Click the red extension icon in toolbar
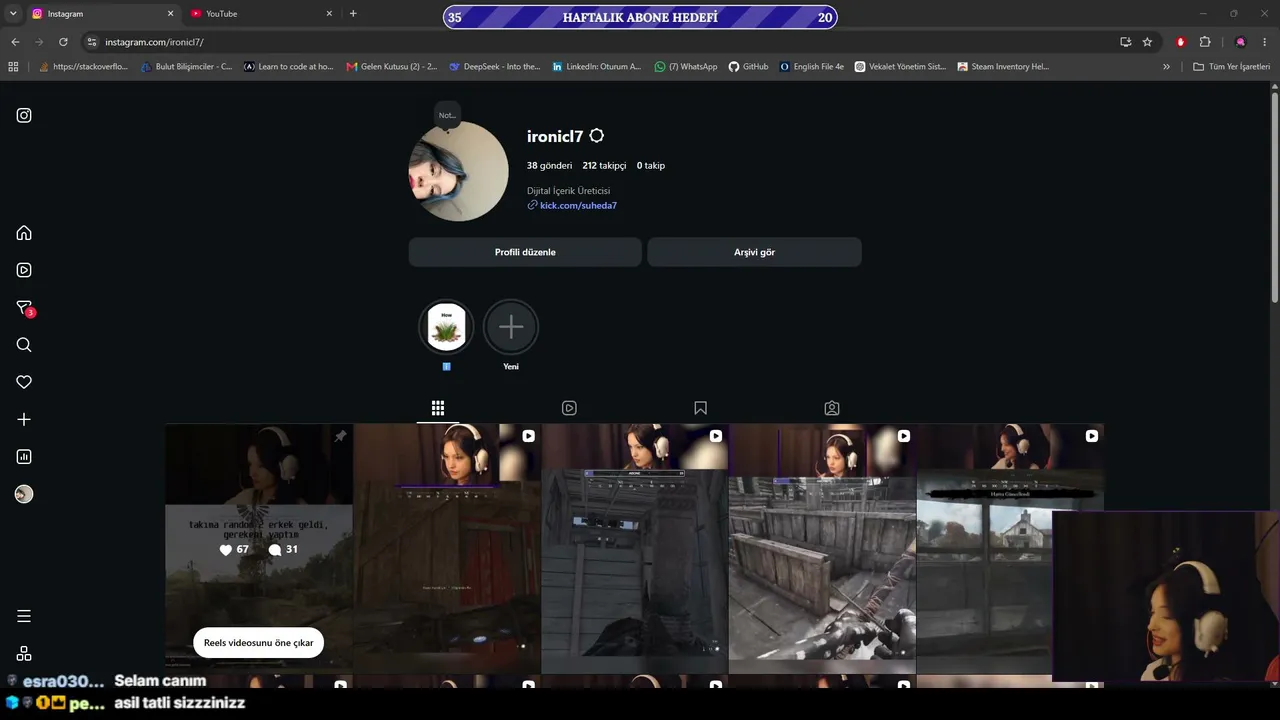Image resolution: width=1280 pixels, height=720 pixels. pos(1181,42)
